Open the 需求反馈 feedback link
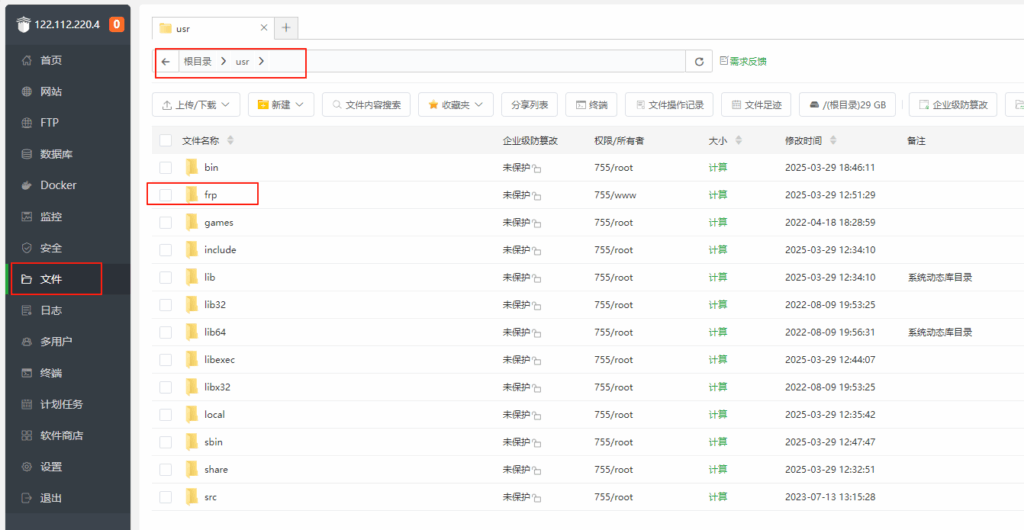 click(743, 61)
